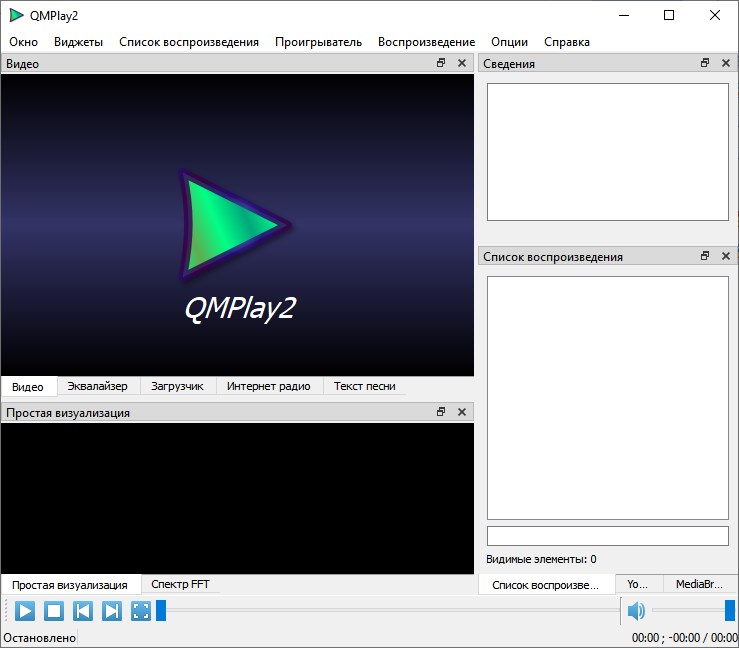Close the Видео panel

tap(462, 63)
